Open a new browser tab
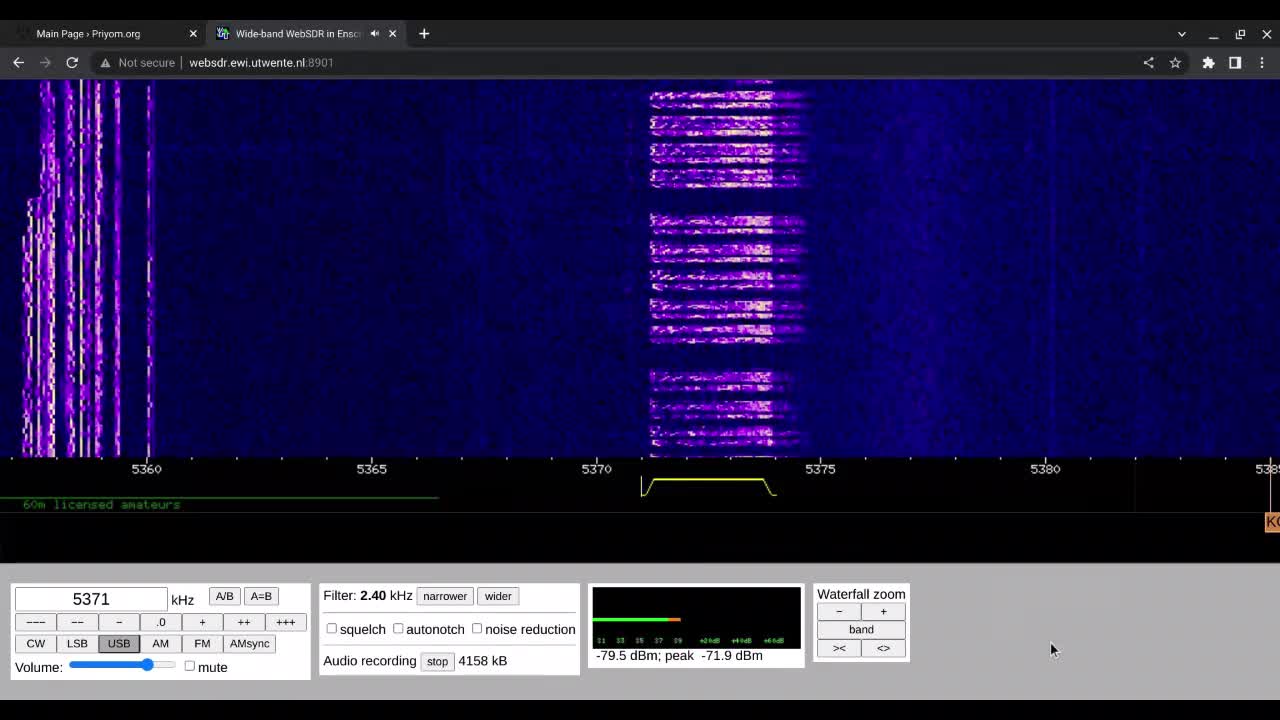1280x720 pixels. point(424,33)
